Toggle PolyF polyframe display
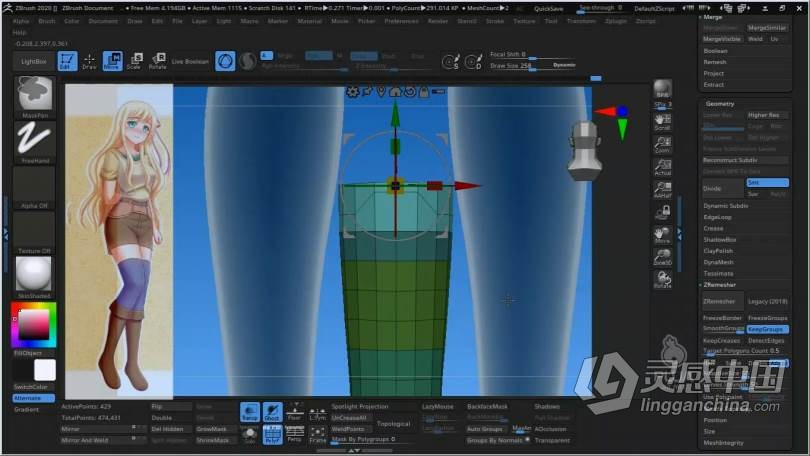 click(x=272, y=434)
